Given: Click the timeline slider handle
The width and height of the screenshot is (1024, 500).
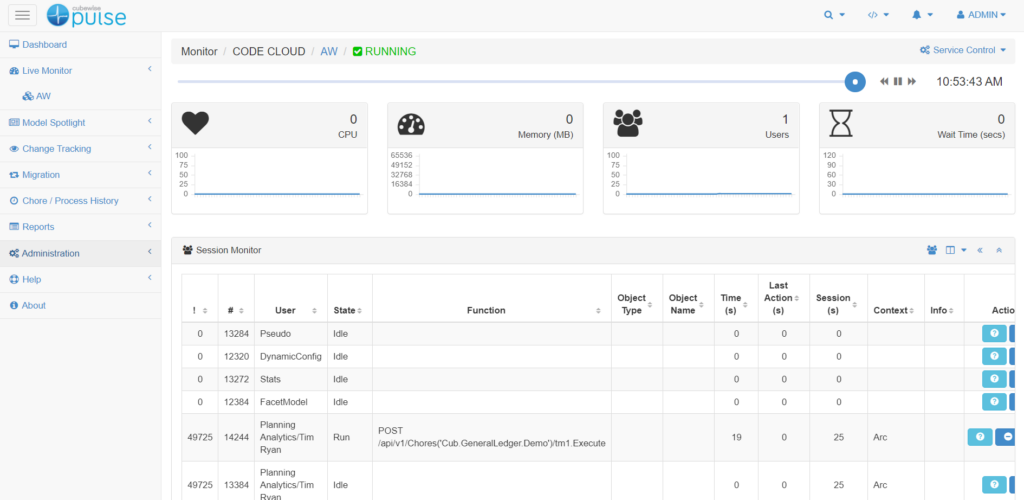Looking at the screenshot, I should pos(855,81).
